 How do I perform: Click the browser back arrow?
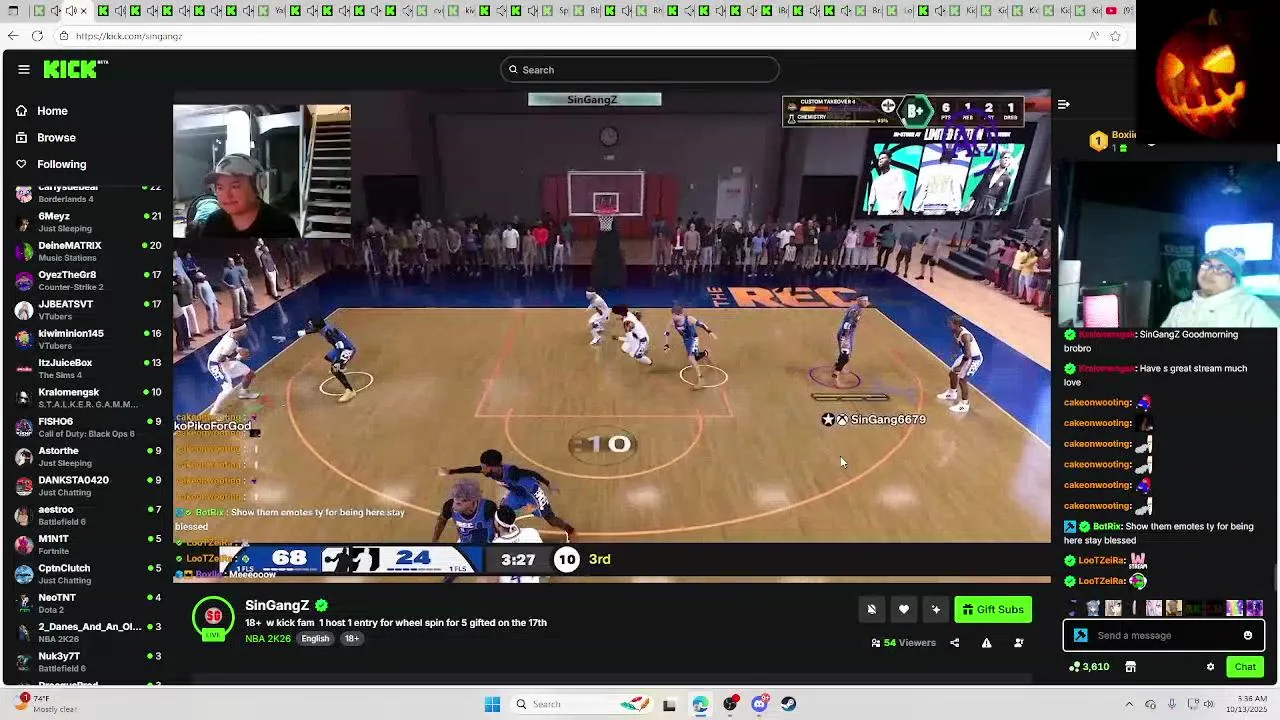pos(12,36)
